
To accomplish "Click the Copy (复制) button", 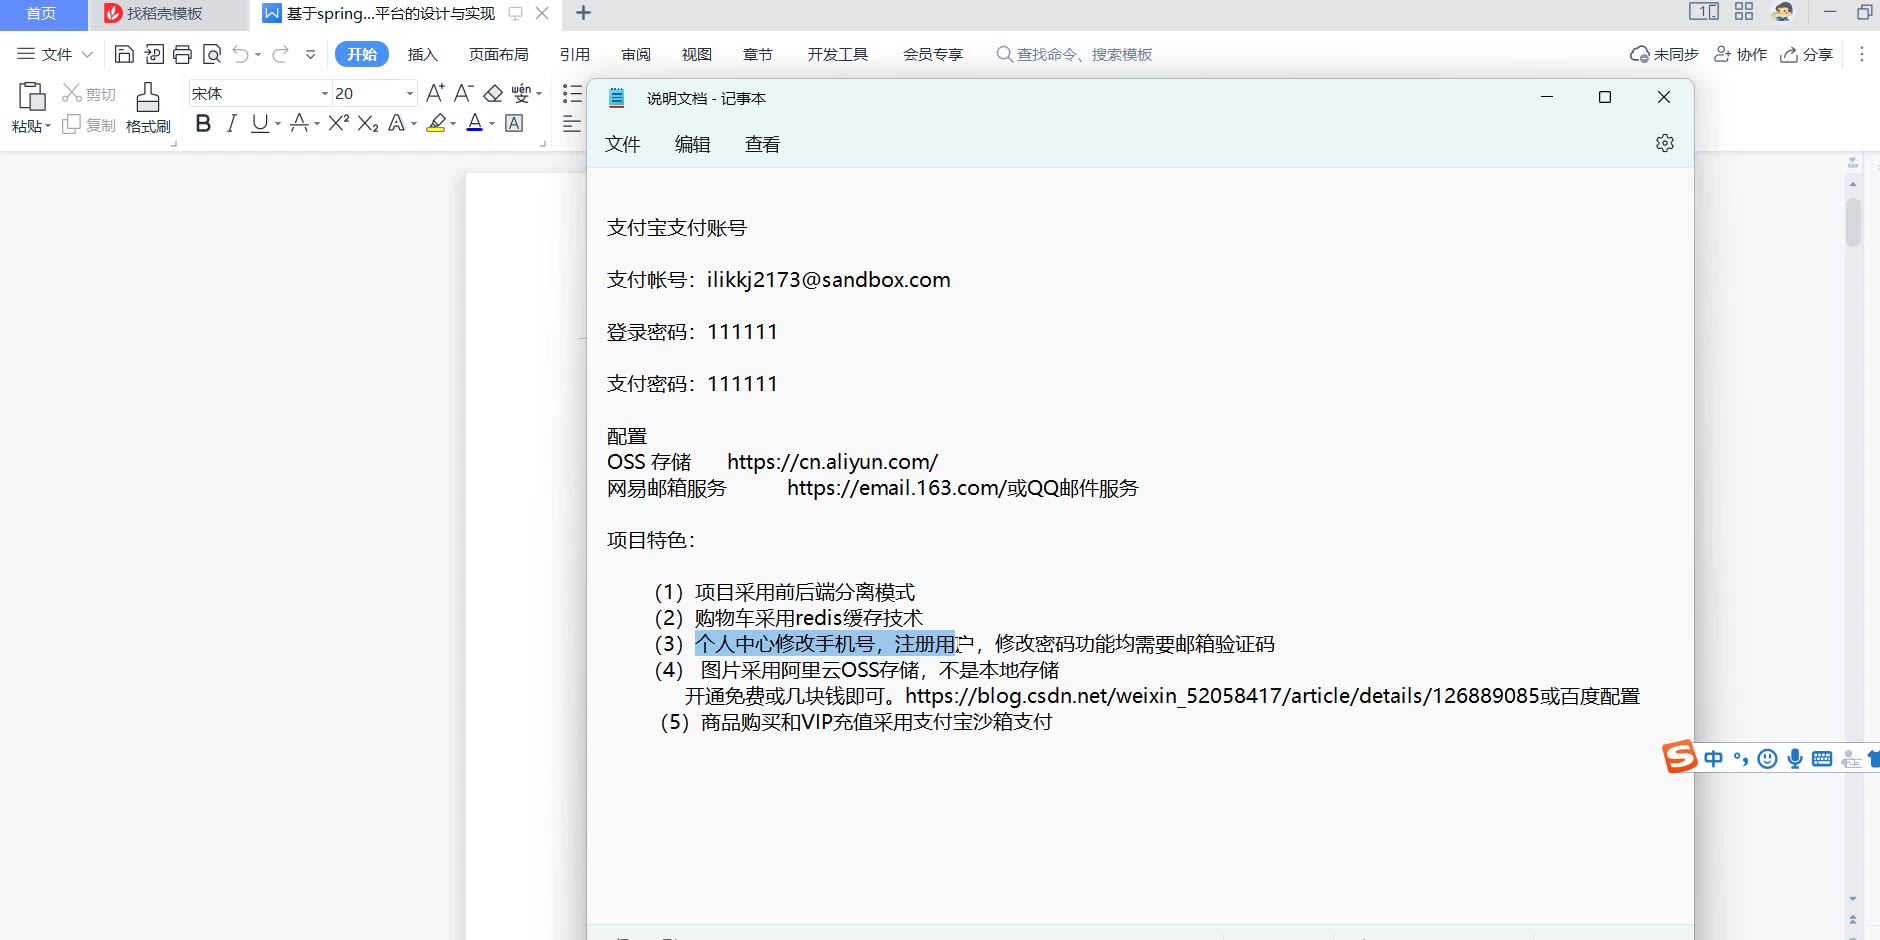I will [89, 125].
